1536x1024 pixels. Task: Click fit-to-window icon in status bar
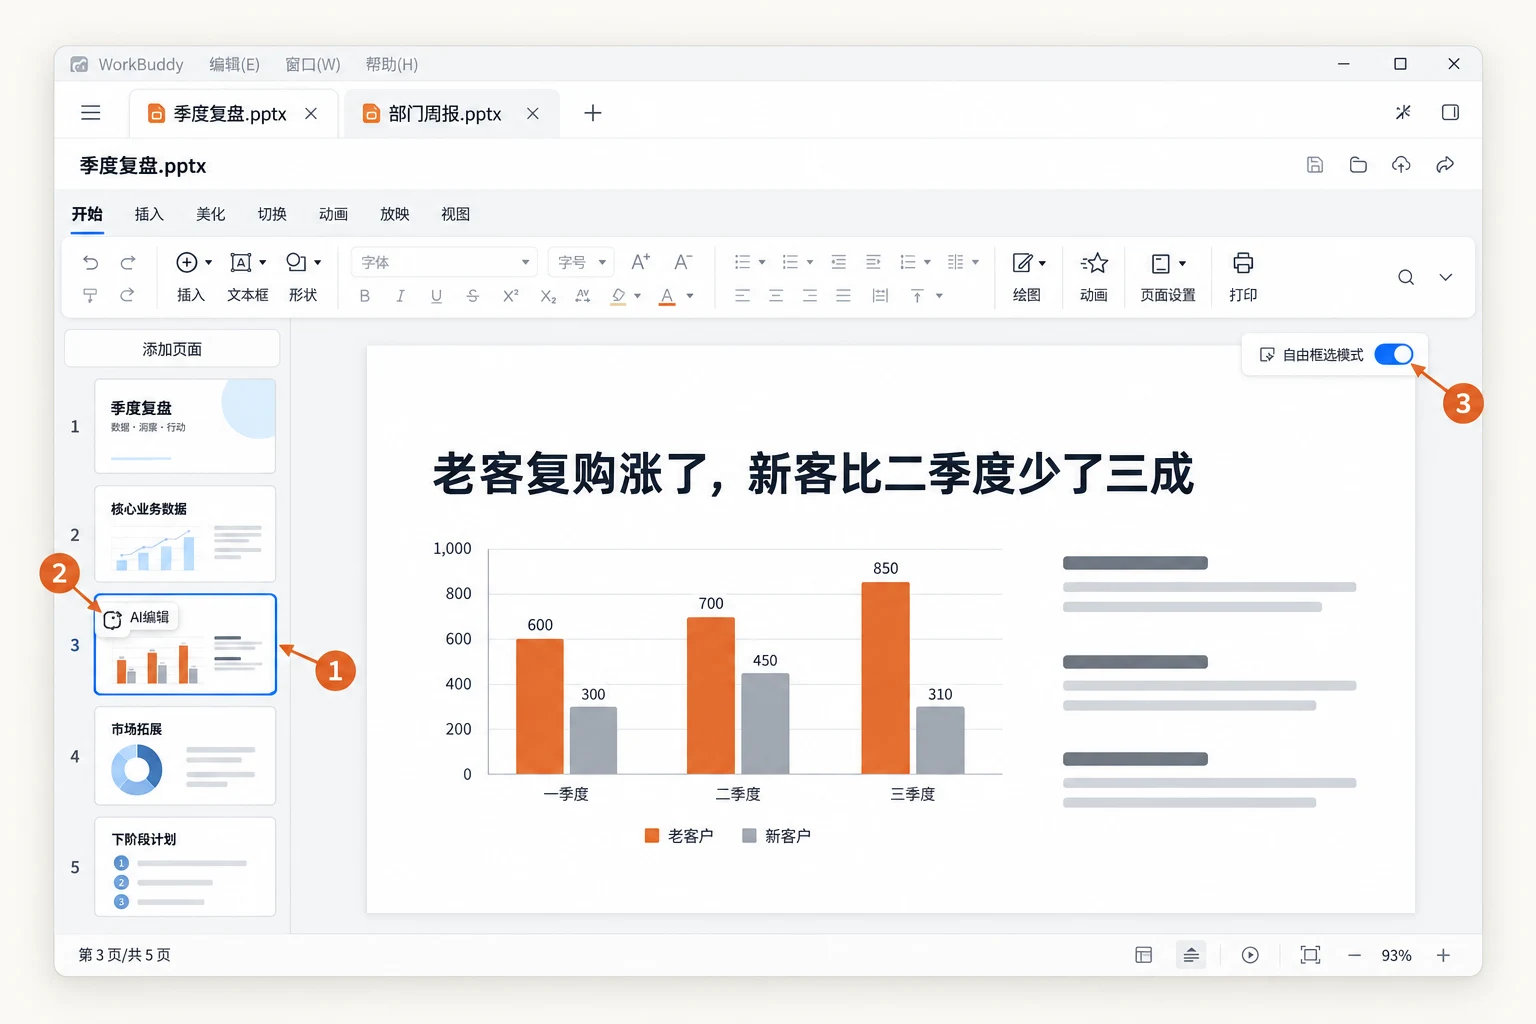(x=1310, y=955)
